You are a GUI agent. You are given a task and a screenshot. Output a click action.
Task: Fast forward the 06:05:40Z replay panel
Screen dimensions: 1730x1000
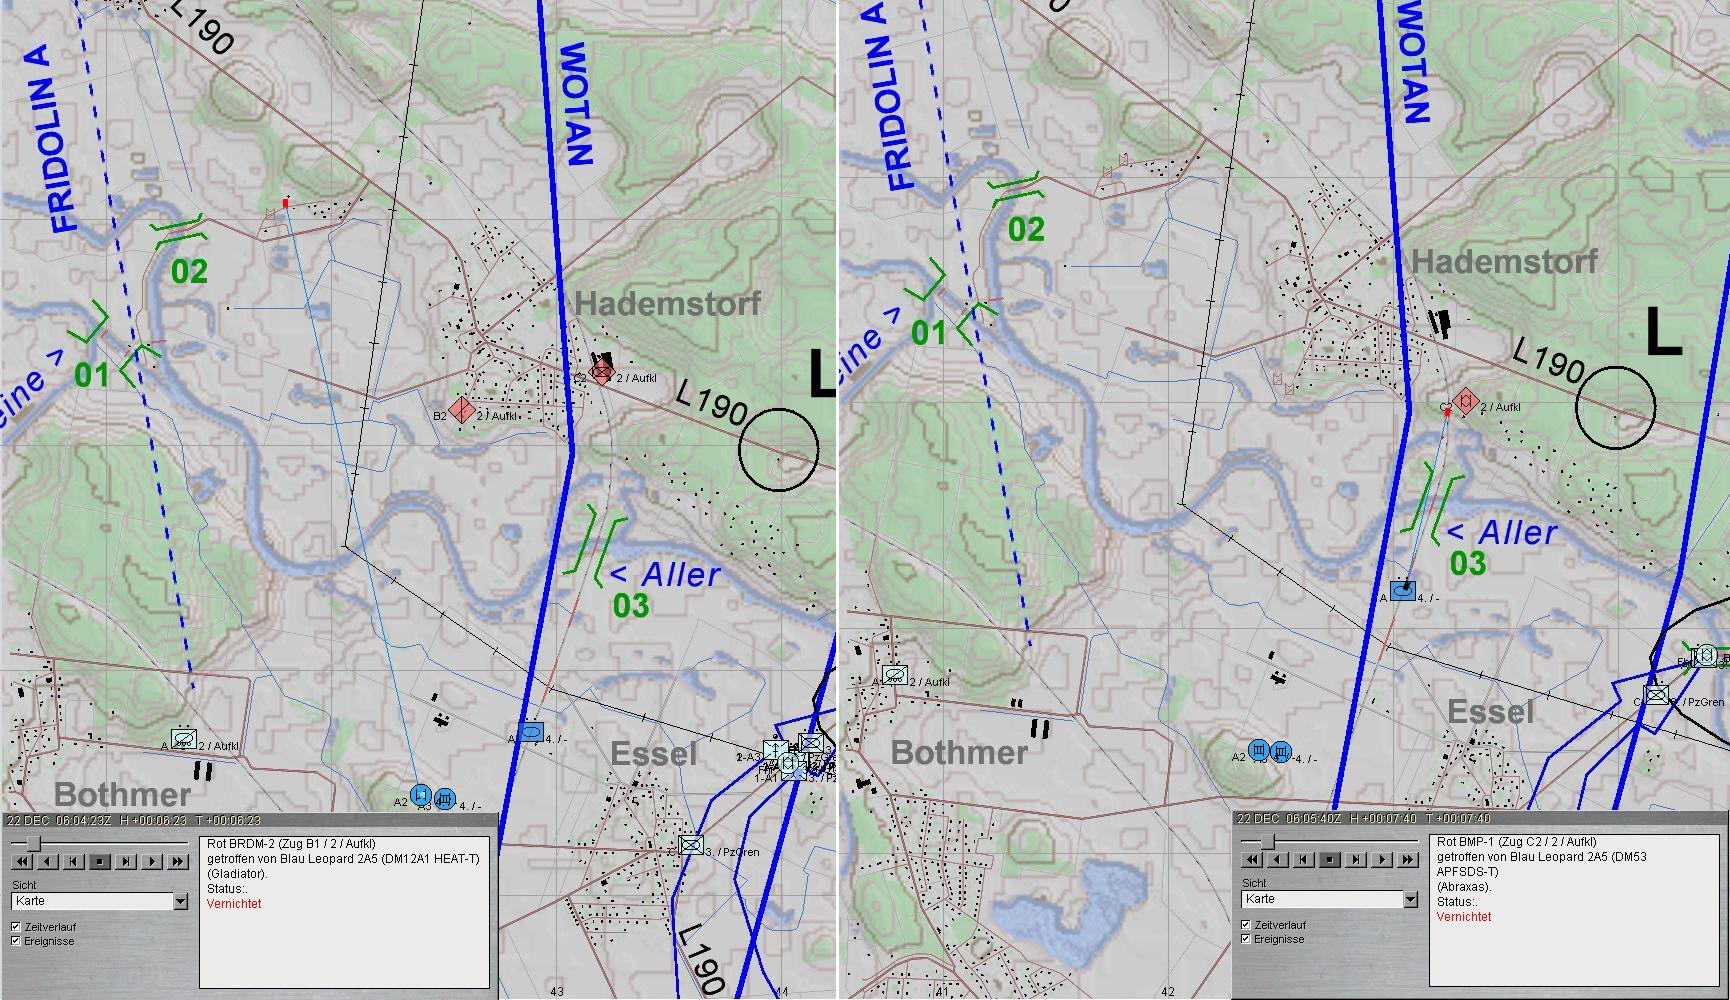point(1407,859)
